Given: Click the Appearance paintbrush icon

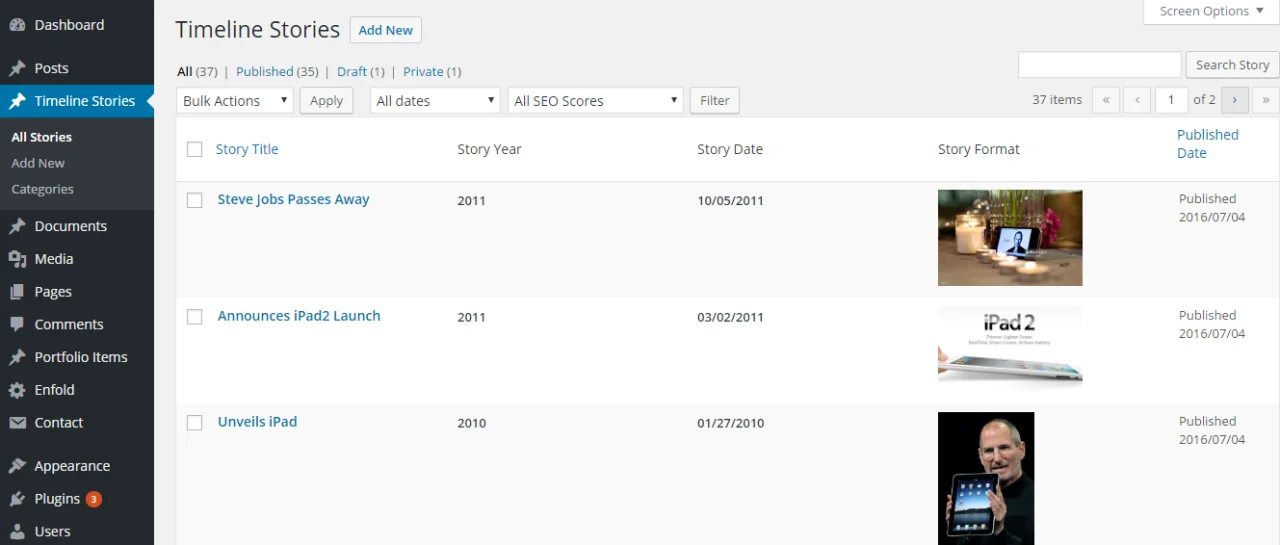Looking at the screenshot, I should point(17,466).
